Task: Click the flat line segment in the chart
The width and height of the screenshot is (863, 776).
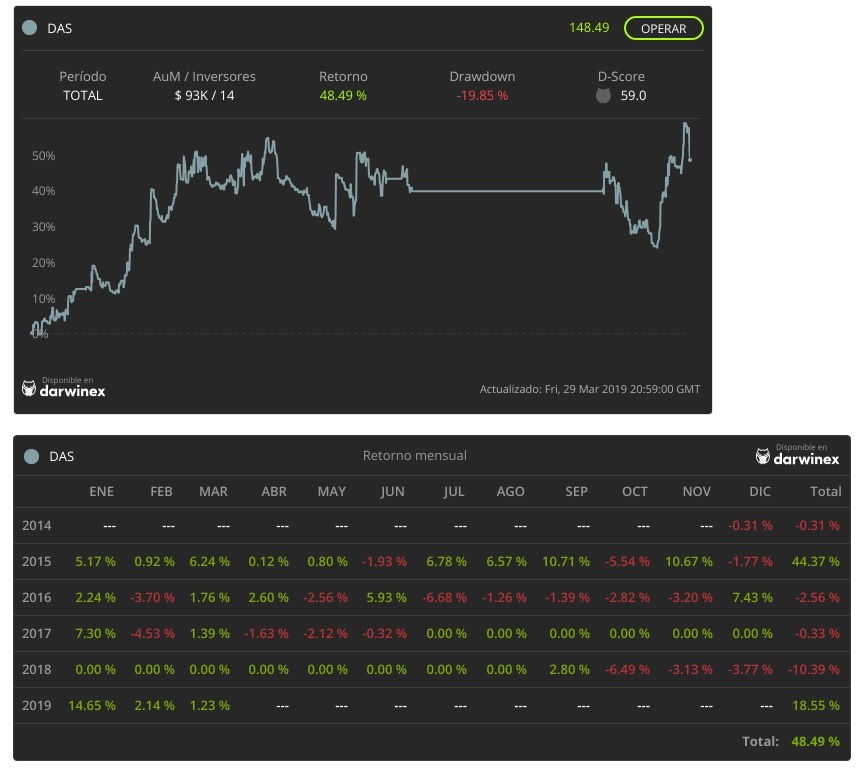Action: (505, 191)
